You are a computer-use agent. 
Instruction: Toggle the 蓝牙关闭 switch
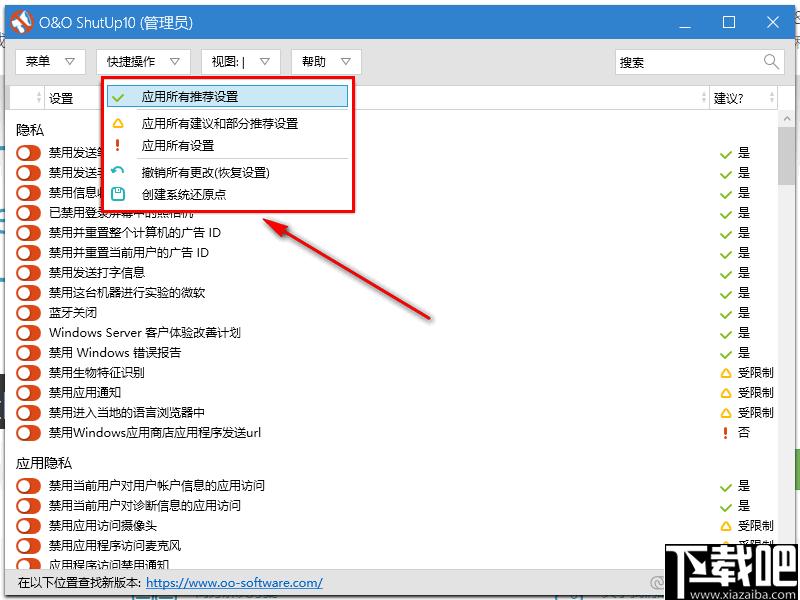[x=28, y=313]
